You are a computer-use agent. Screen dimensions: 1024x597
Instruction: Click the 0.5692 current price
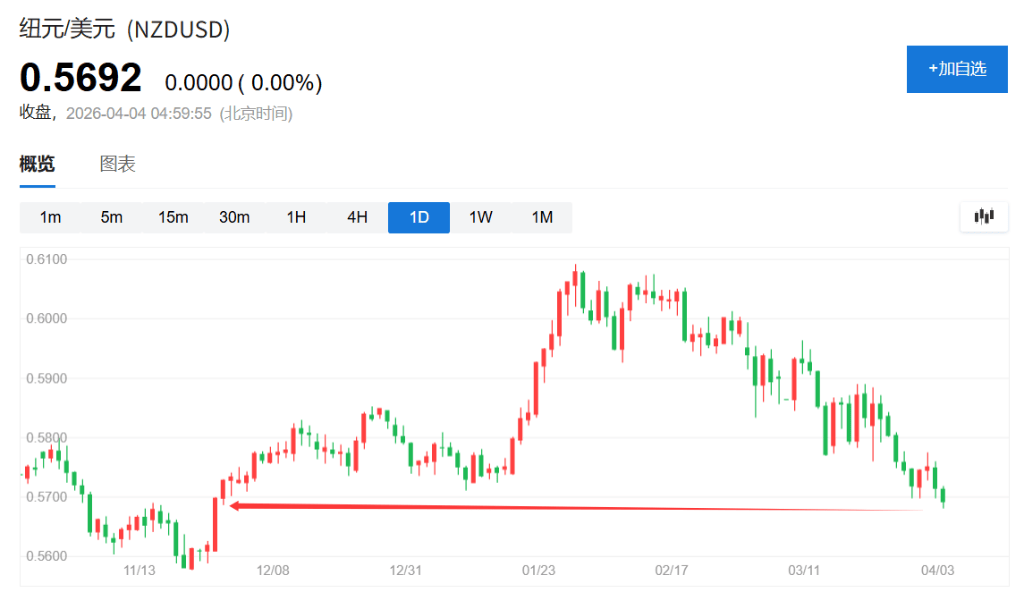(x=81, y=77)
